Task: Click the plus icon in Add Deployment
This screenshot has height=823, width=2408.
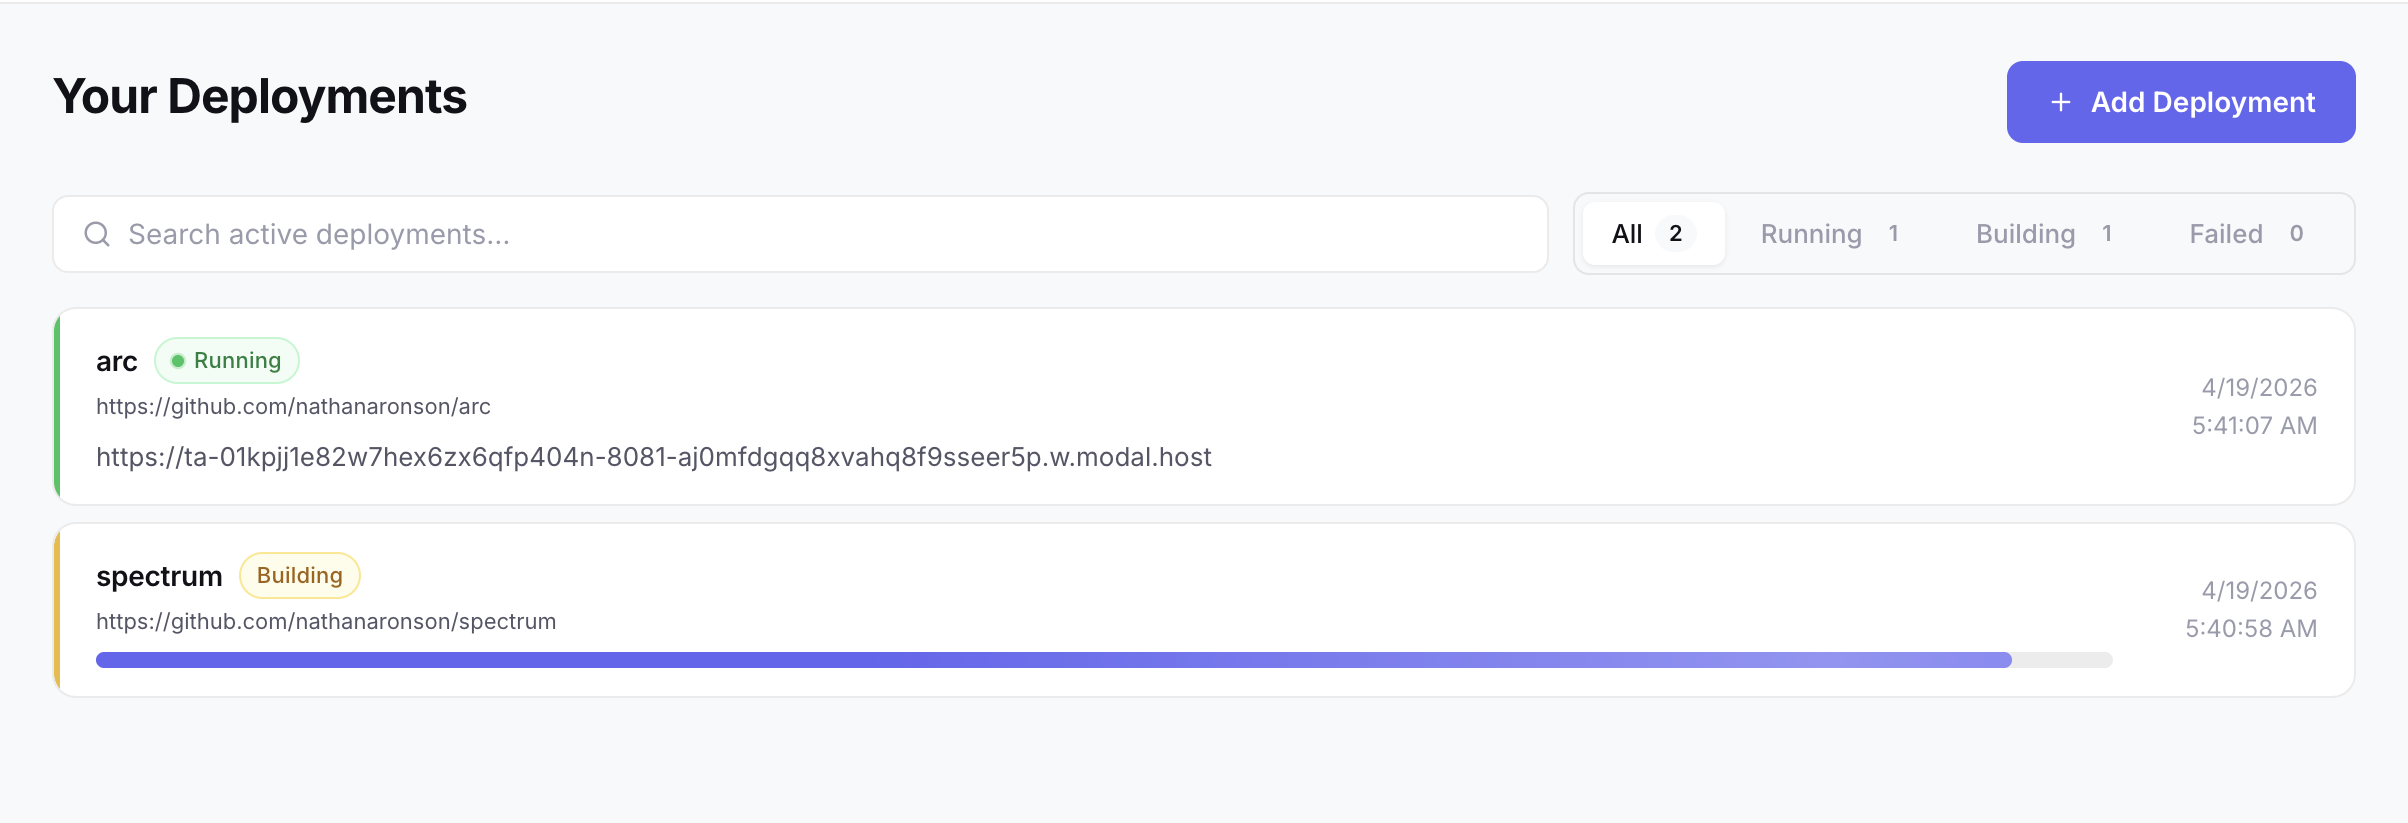Action: (x=2060, y=102)
